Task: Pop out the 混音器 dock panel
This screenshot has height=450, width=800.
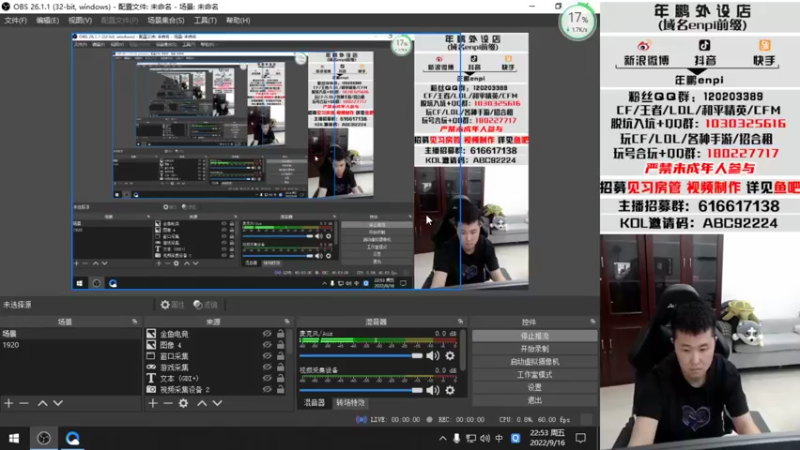Action: pyautogui.click(x=460, y=322)
